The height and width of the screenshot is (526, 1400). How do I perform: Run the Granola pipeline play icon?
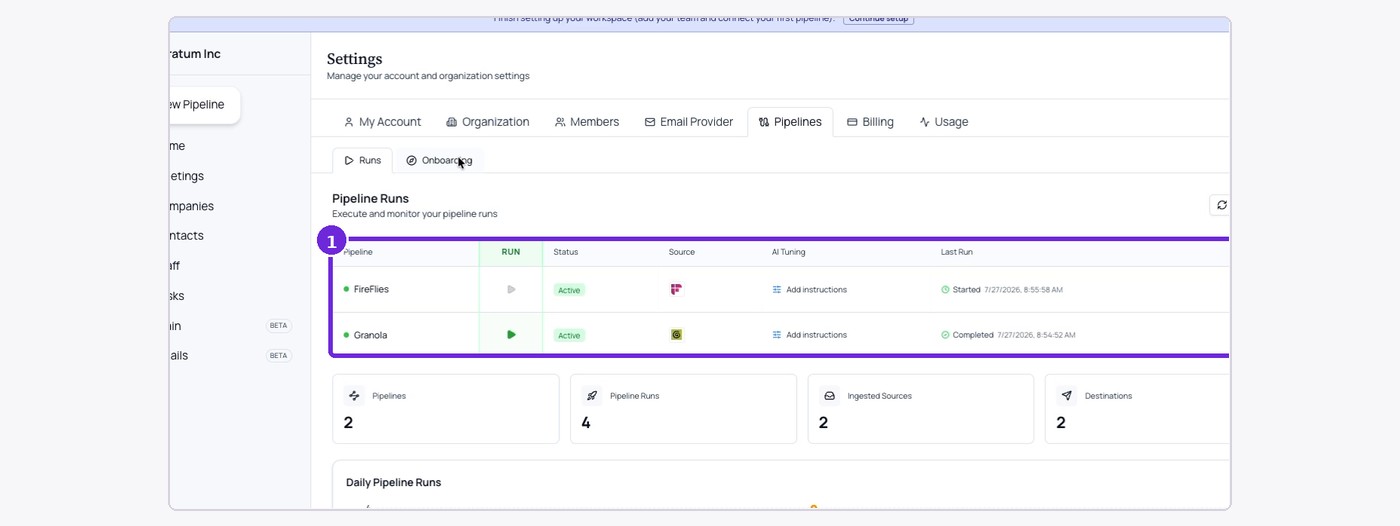pos(511,335)
